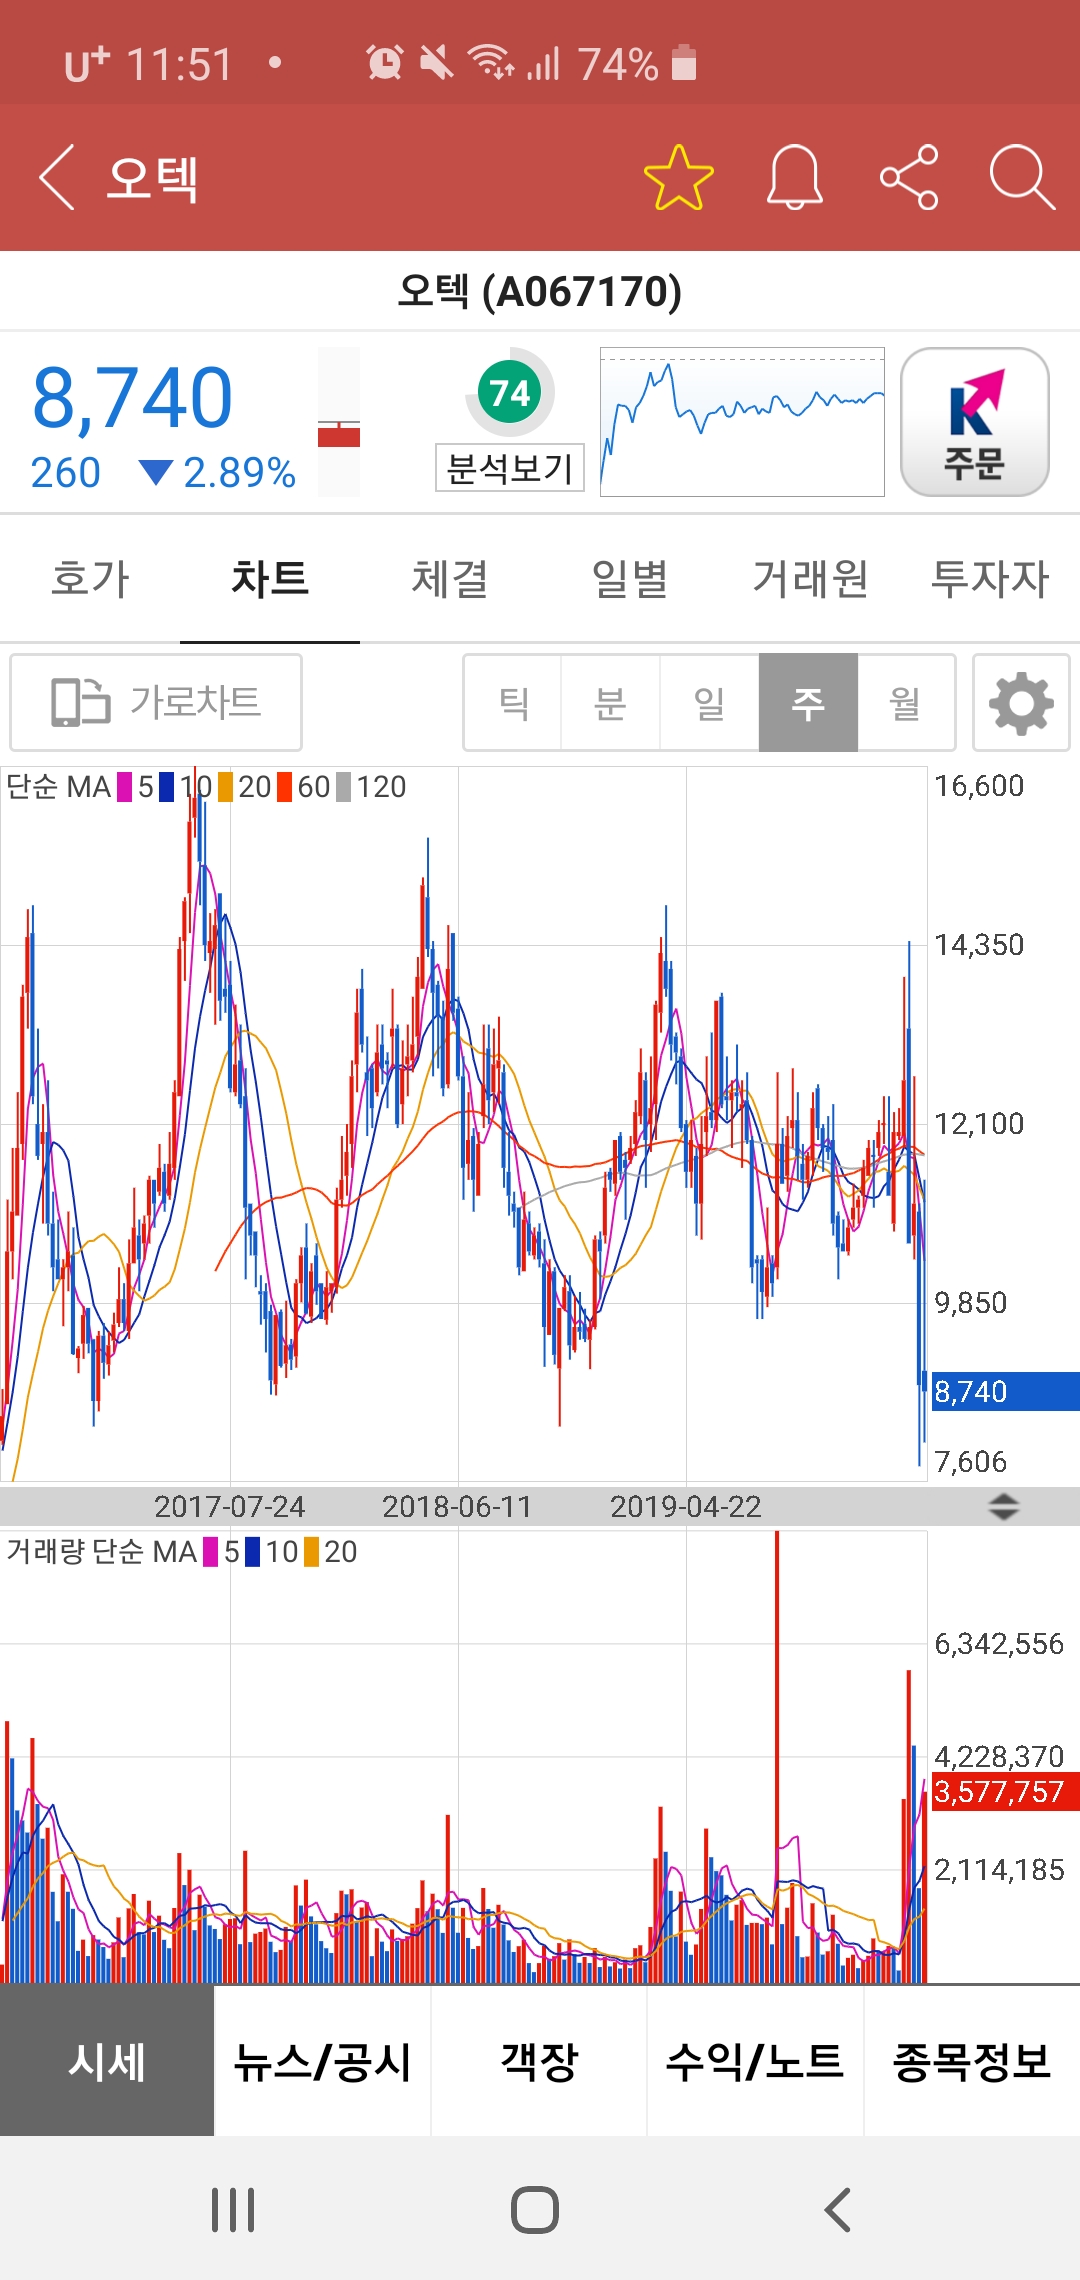Viewport: 1080px width, 2280px height.
Task: Select the 틱 chart interval
Action: point(513,702)
